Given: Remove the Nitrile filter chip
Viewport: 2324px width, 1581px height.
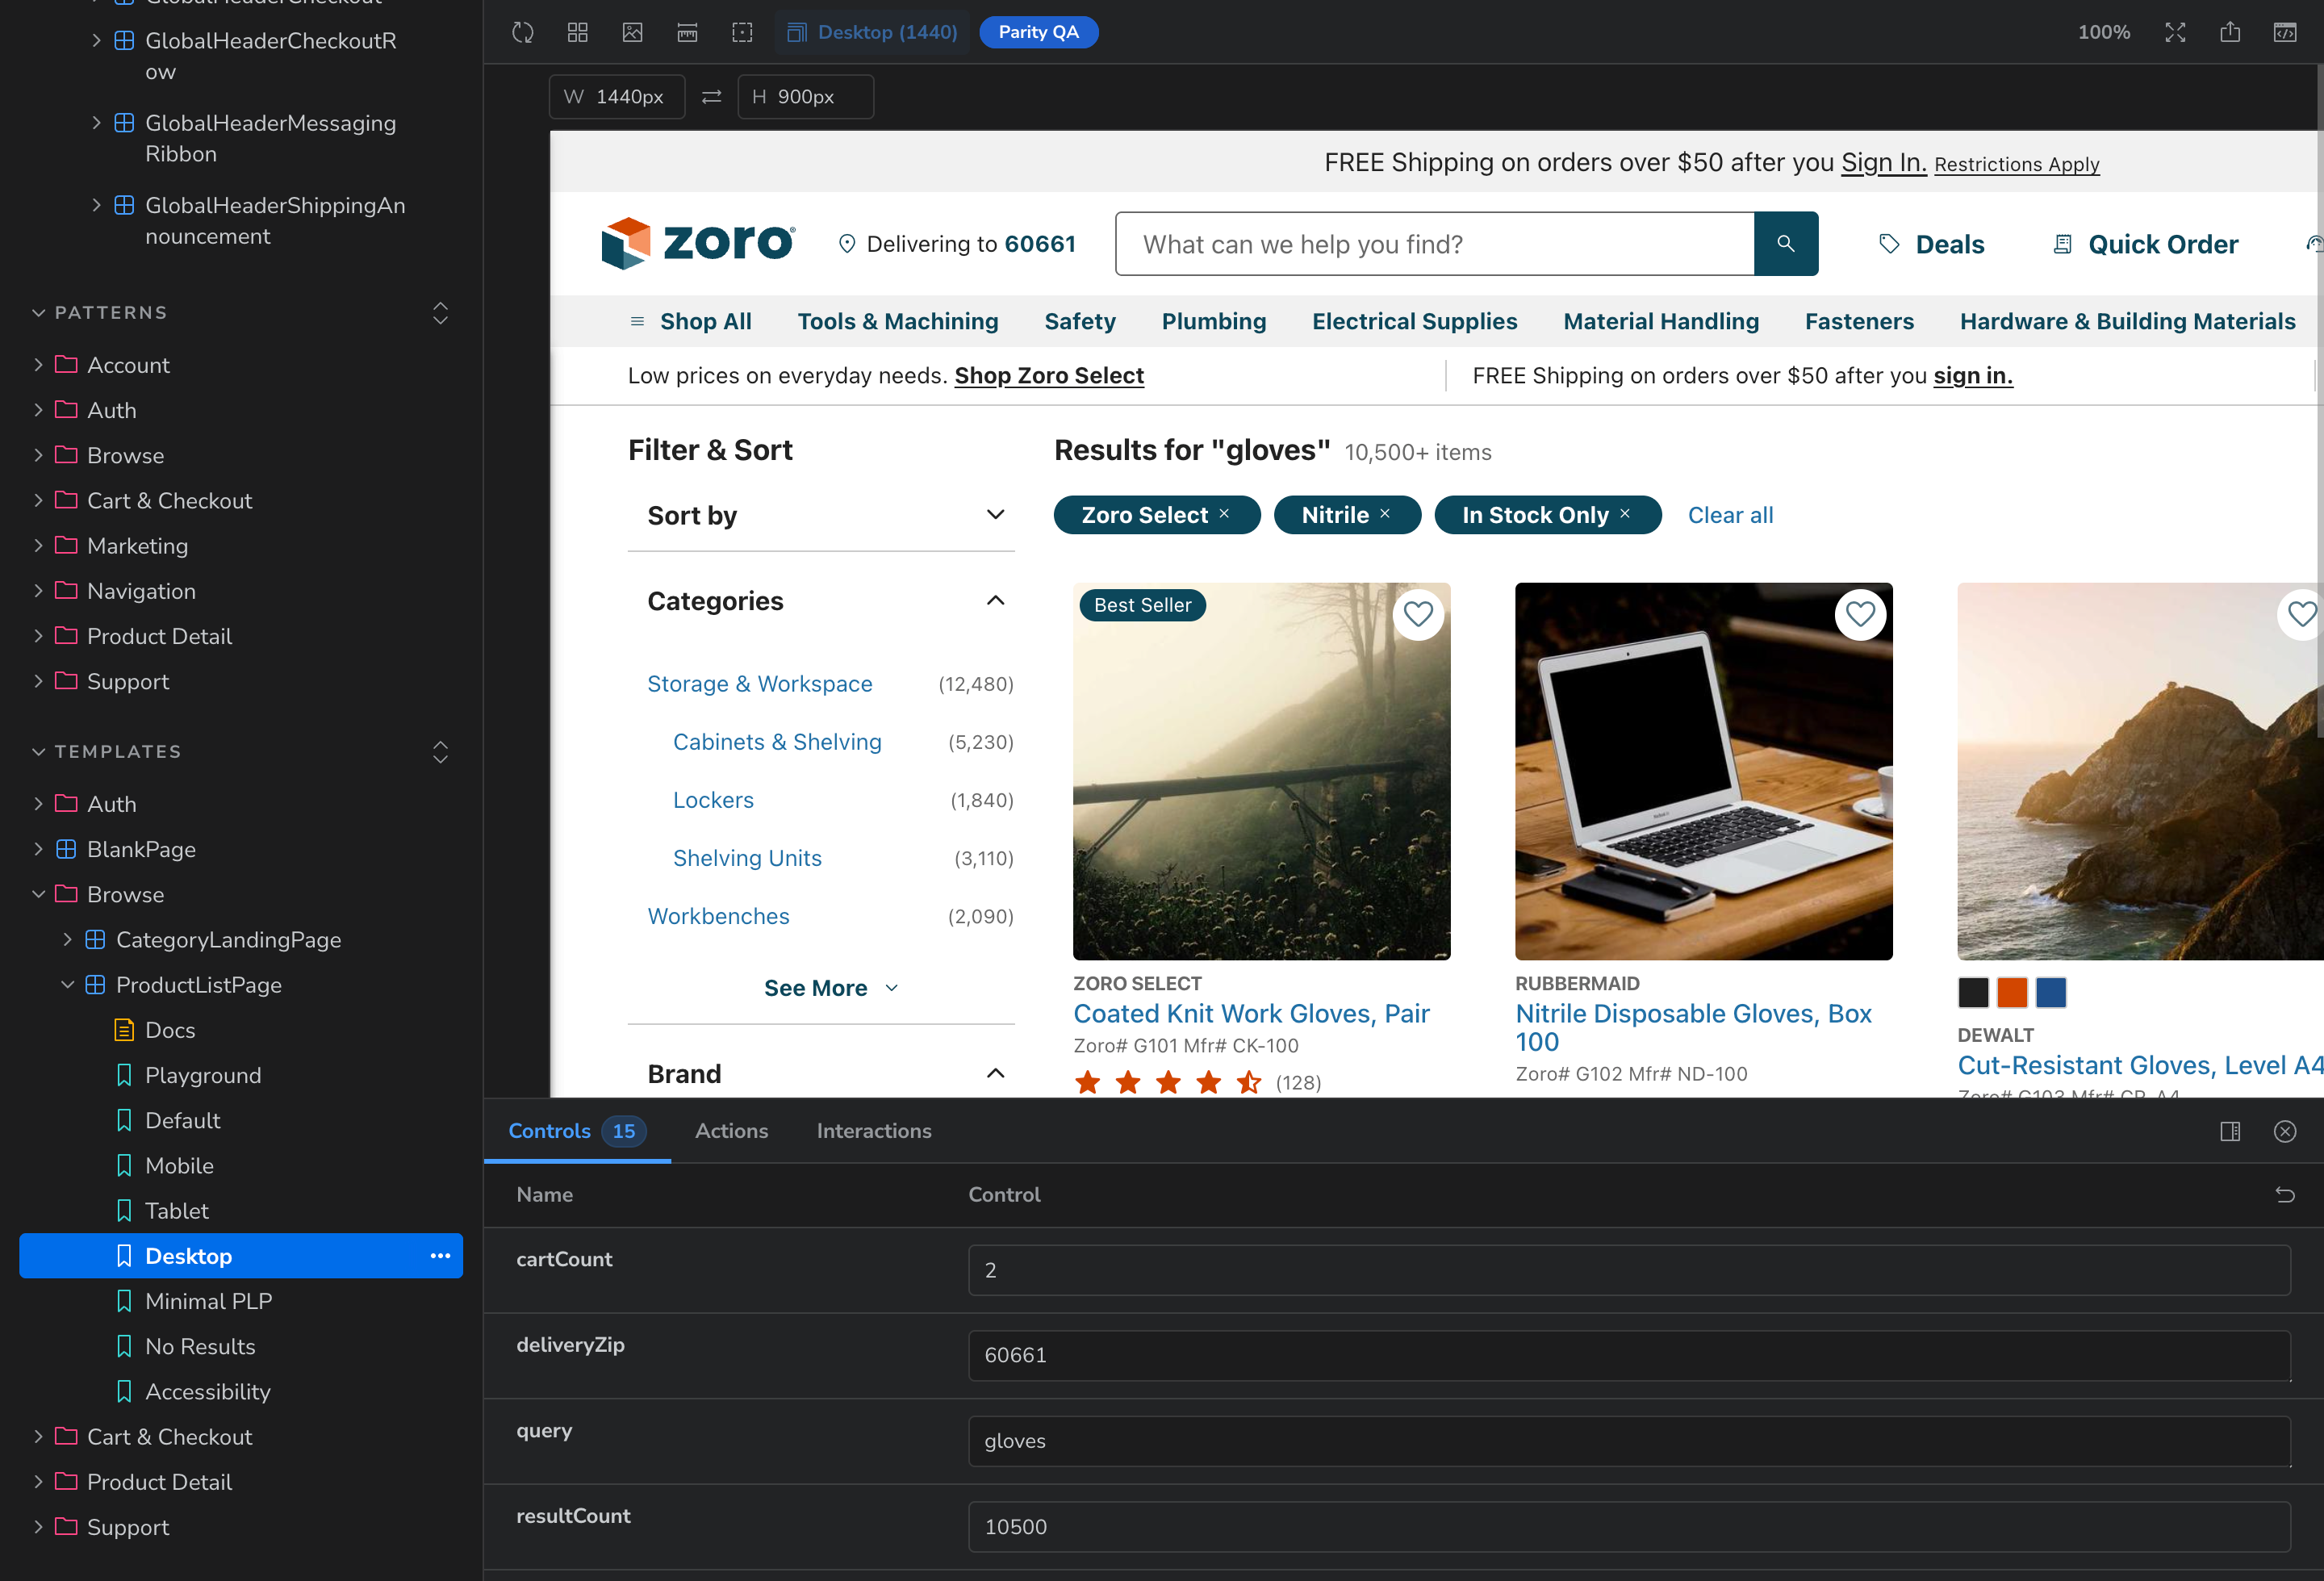Looking at the screenshot, I should 1385,514.
